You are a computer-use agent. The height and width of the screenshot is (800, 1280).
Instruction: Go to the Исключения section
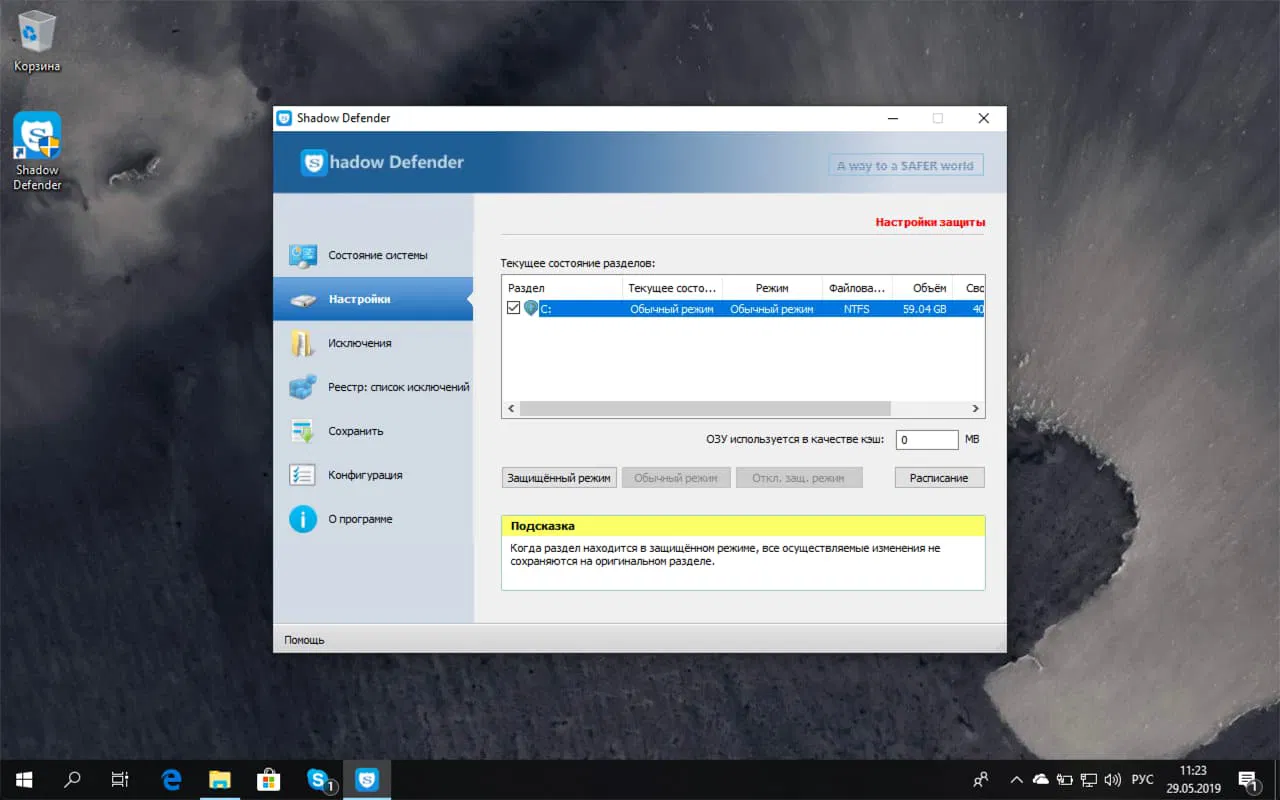(373, 343)
